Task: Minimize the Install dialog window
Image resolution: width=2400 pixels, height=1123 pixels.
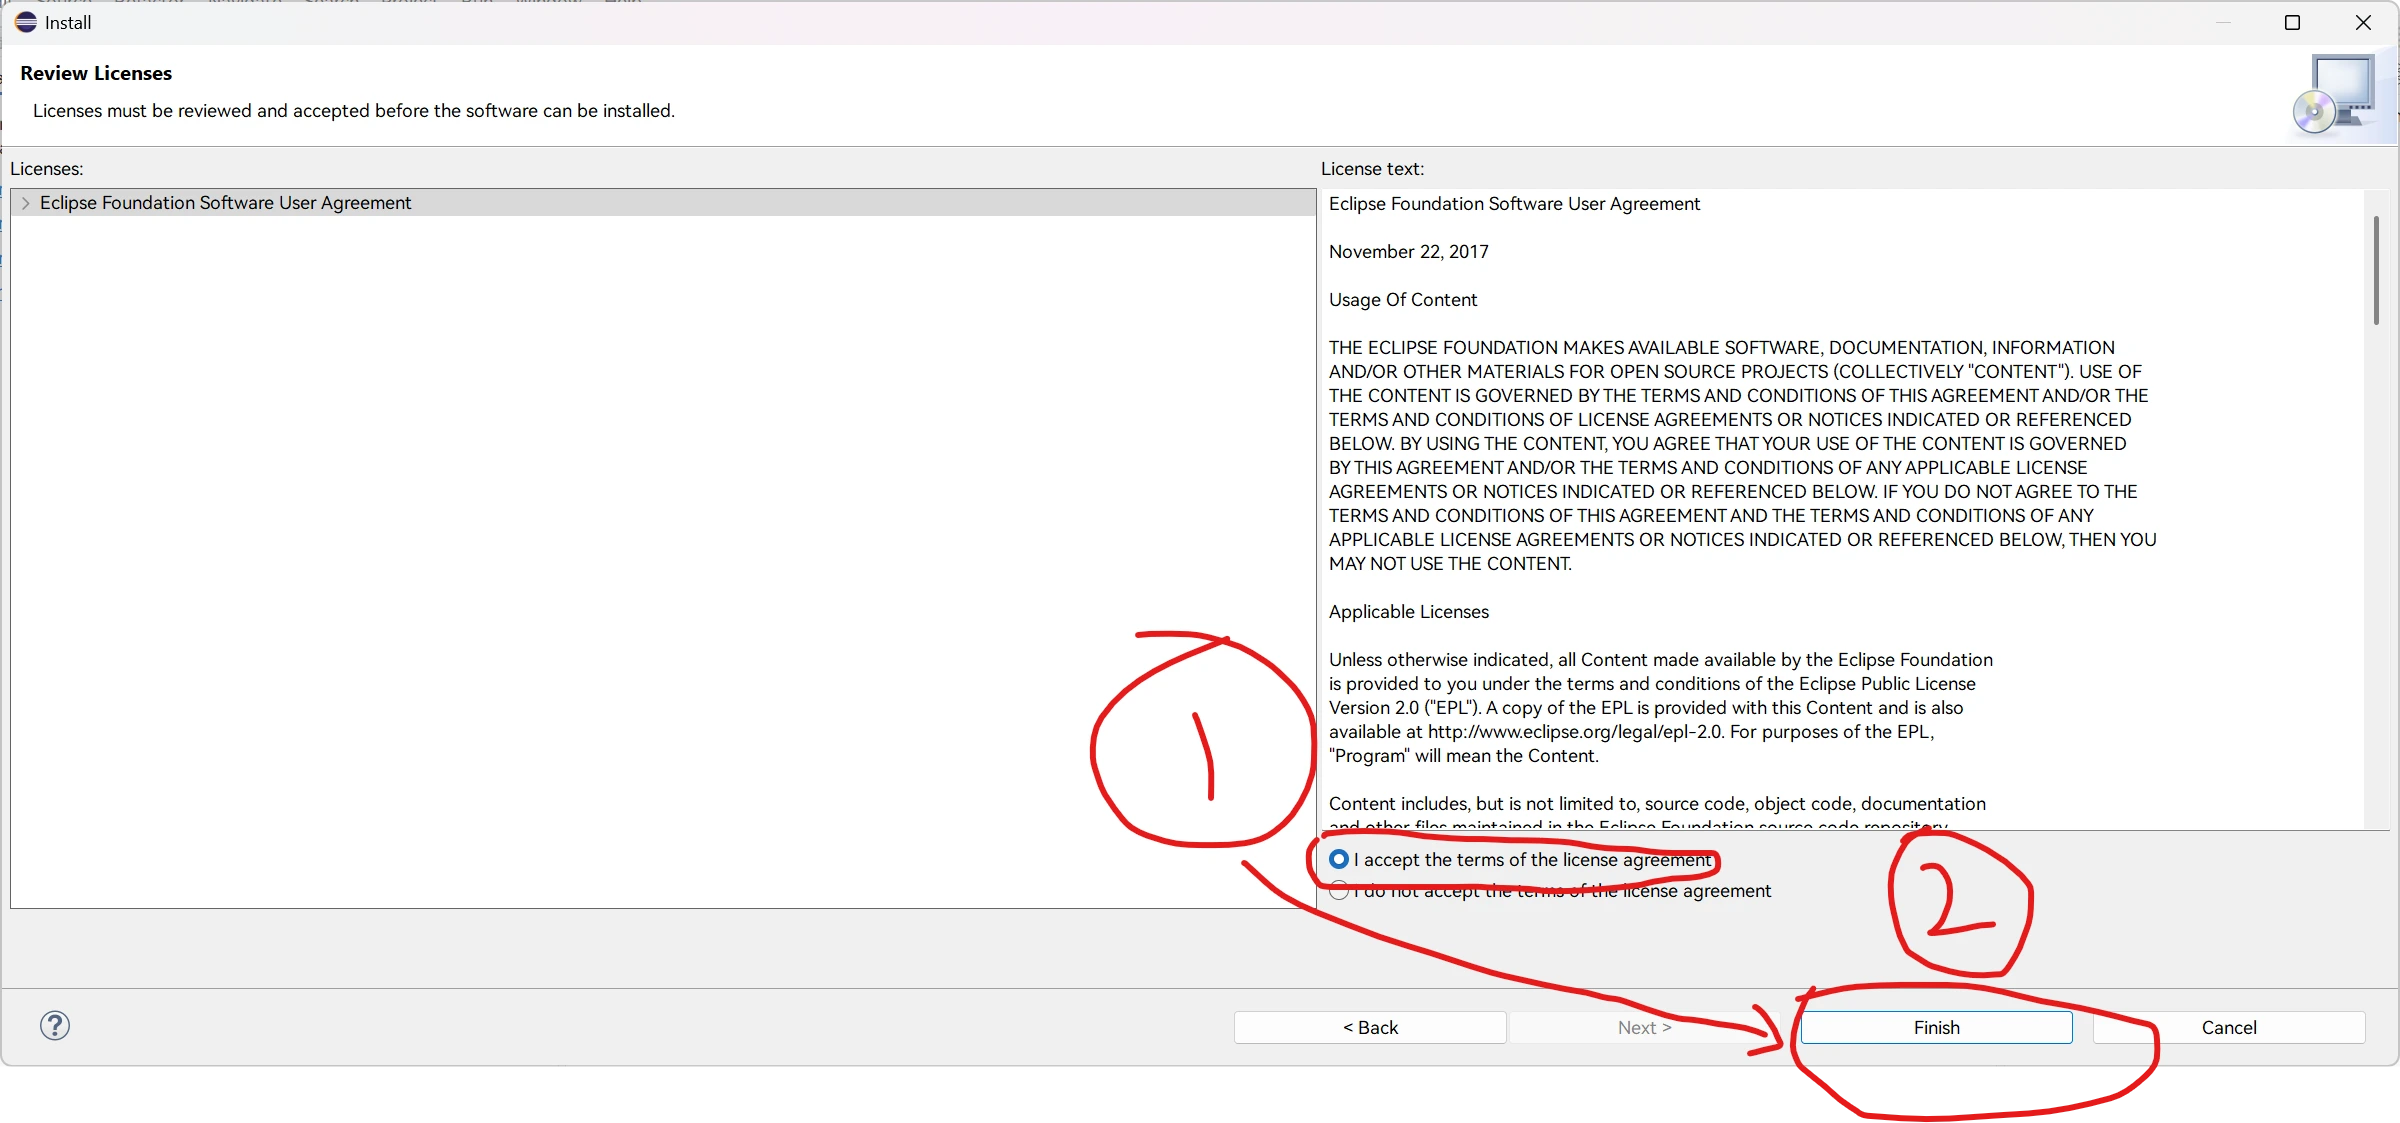Action: 2223,22
